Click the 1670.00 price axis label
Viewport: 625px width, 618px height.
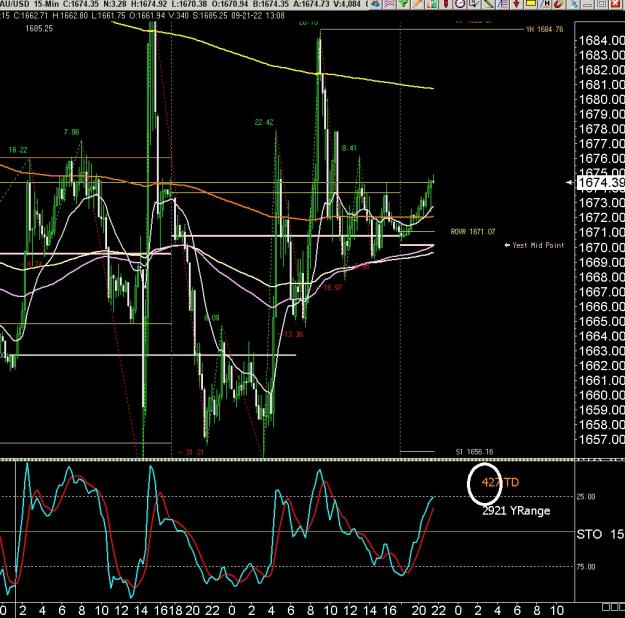pos(601,247)
